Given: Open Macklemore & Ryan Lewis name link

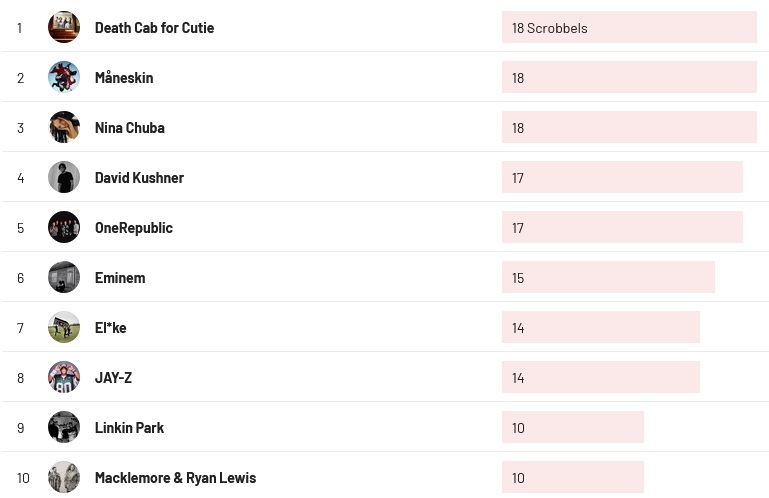Looking at the screenshot, I should [x=175, y=478].
